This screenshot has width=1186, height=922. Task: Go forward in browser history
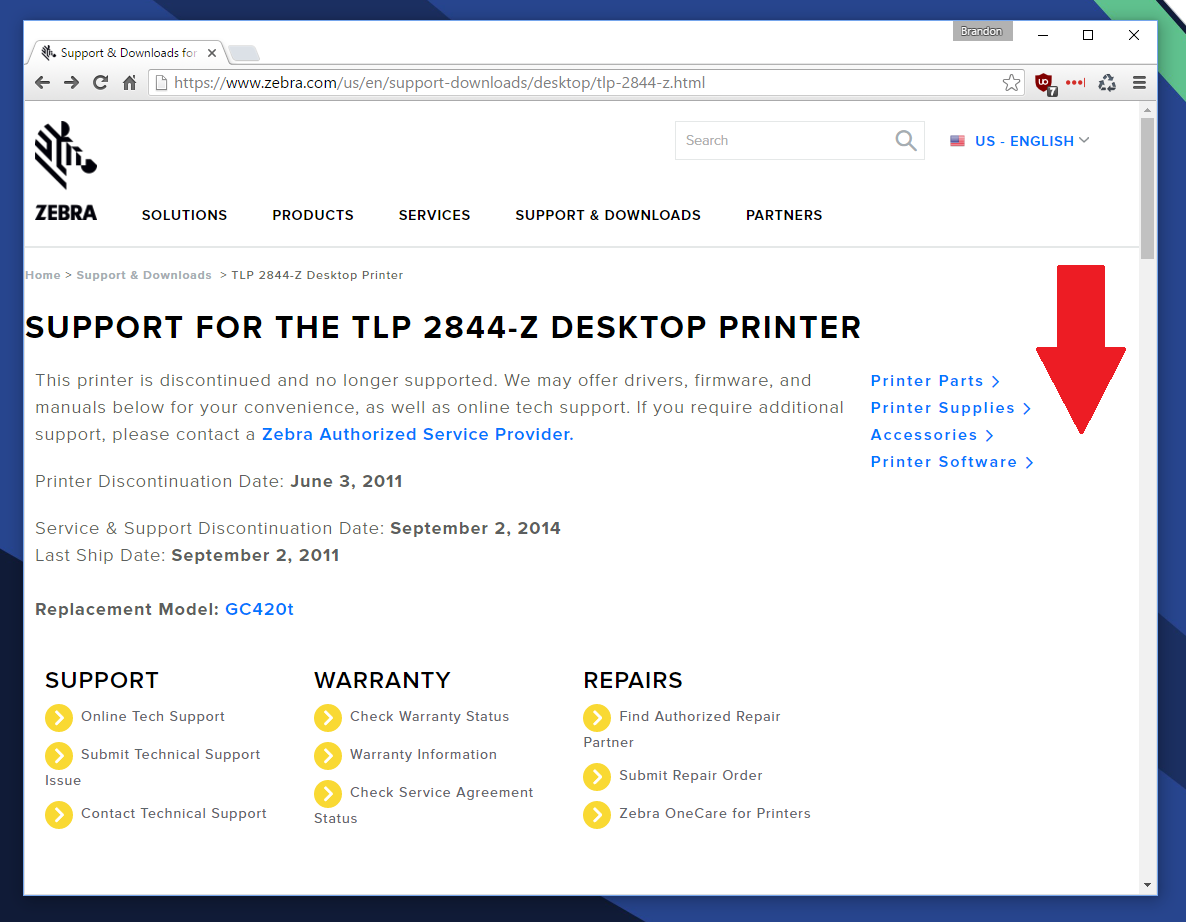71,82
